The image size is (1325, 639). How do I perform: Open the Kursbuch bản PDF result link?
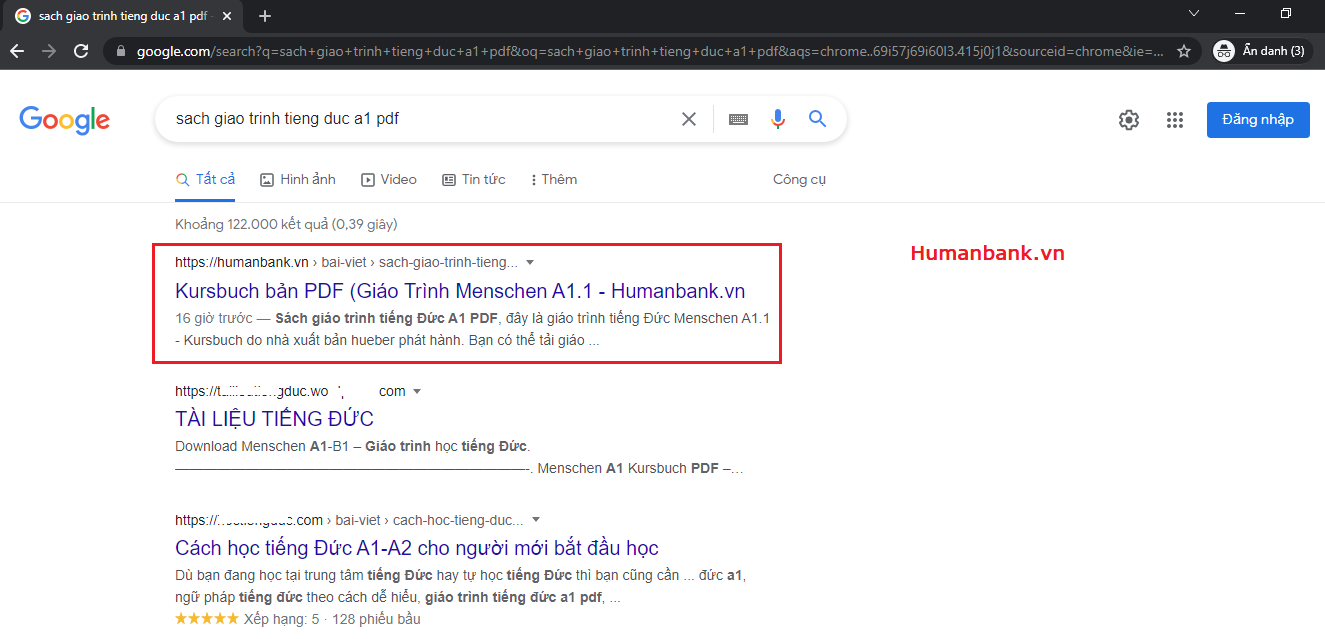(459, 291)
